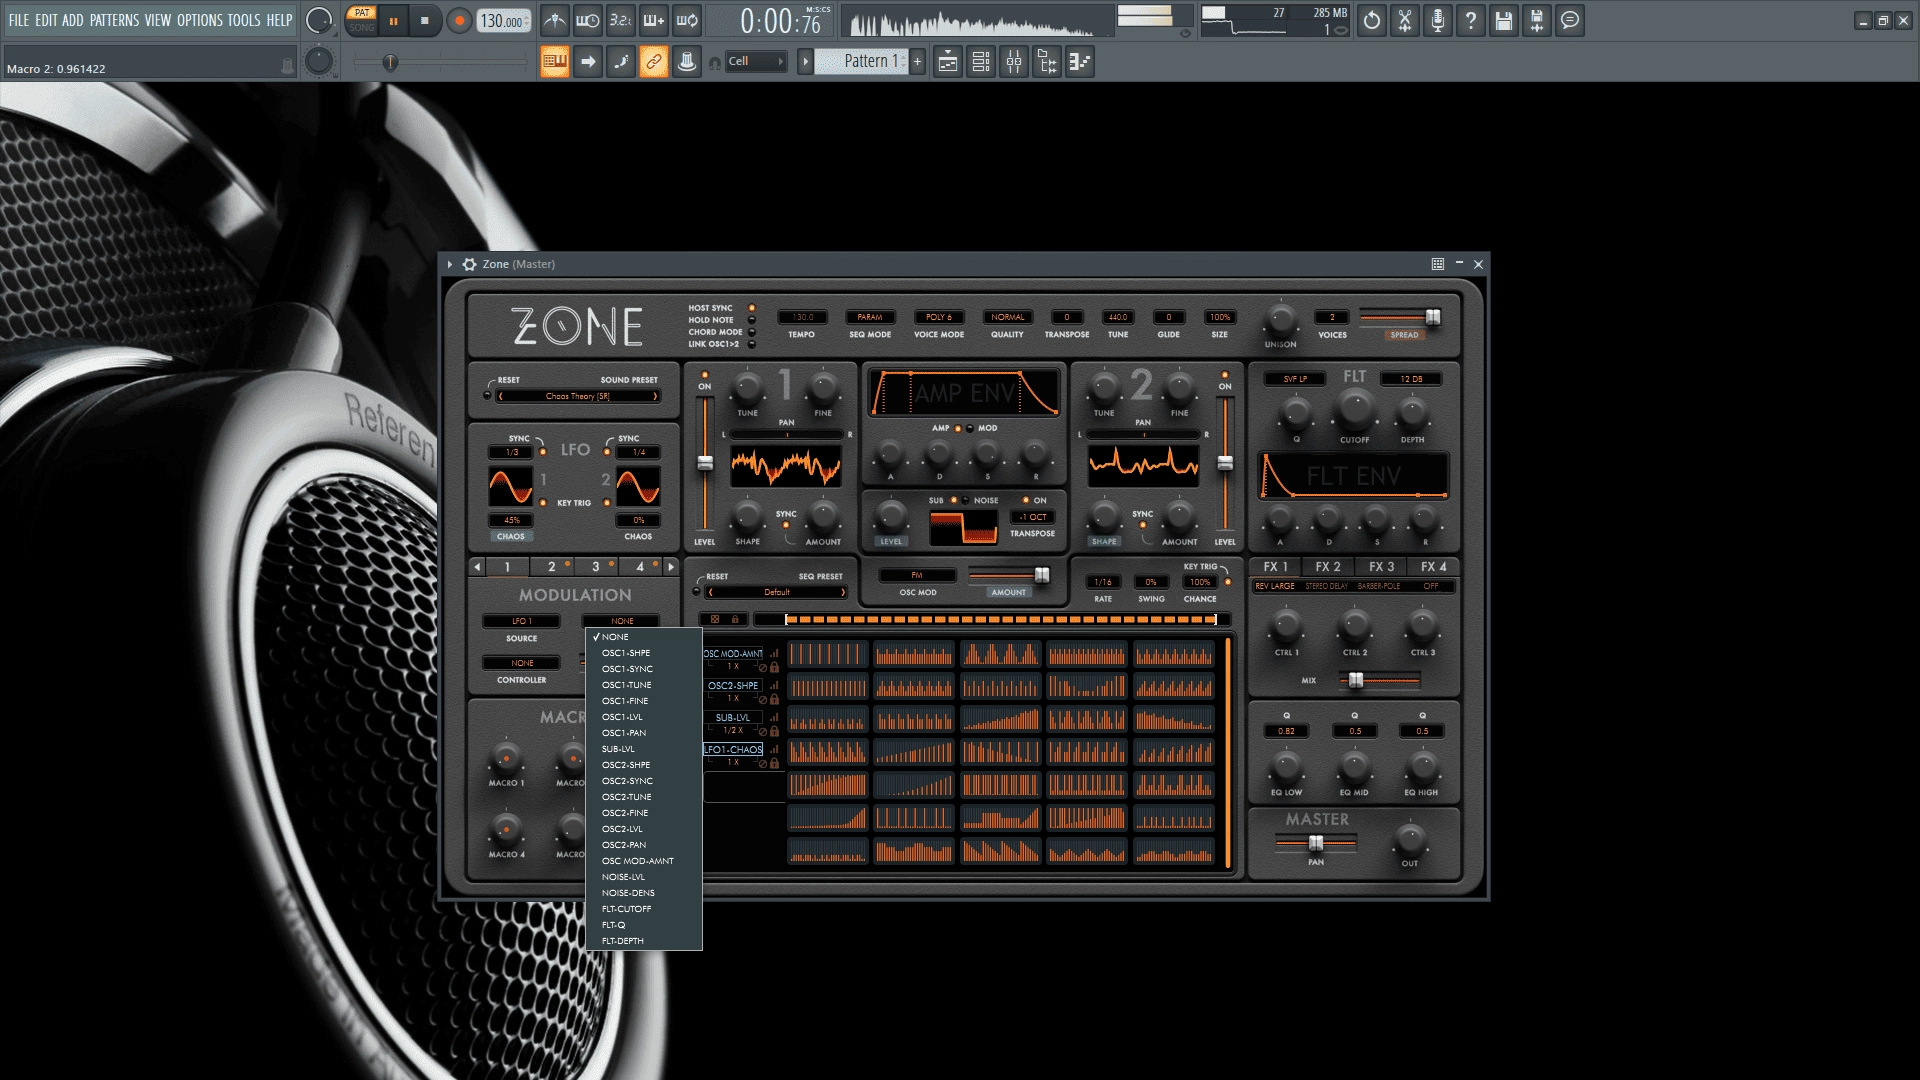Image resolution: width=1920 pixels, height=1080 pixels.
Task: Switch PAT/SONG mode toggle
Action: coord(362,20)
